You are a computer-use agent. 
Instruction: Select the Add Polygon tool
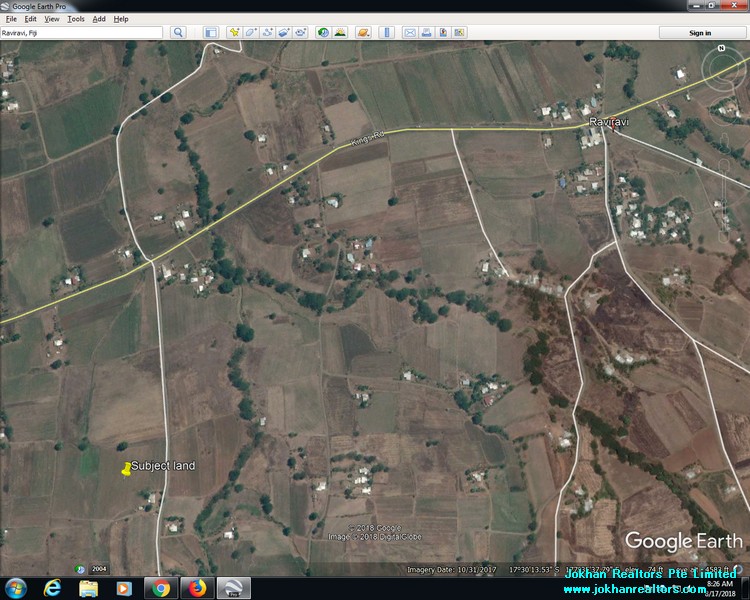pyautogui.click(x=251, y=33)
